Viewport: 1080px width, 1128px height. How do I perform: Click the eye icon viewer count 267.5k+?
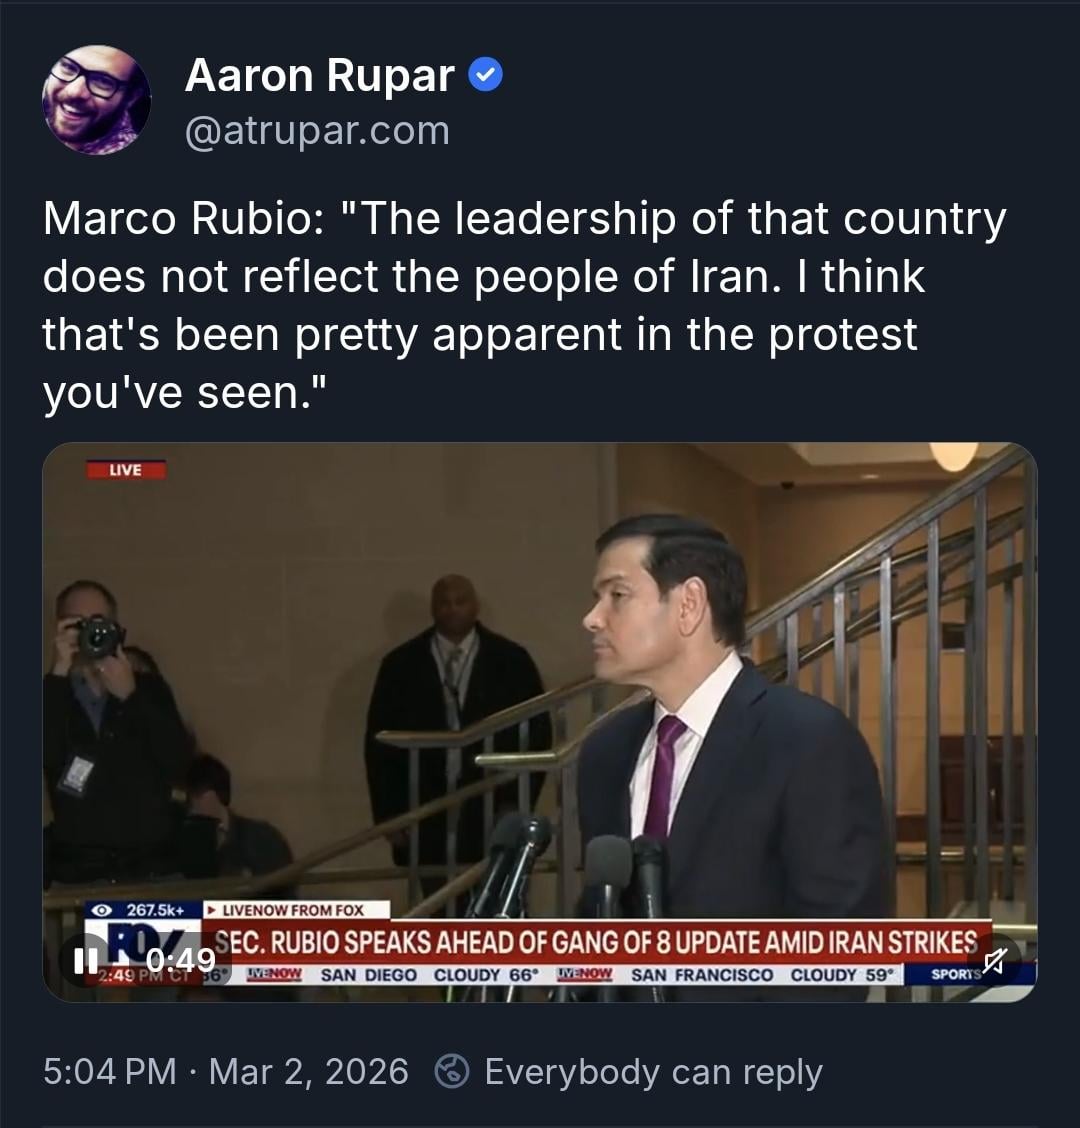142,910
